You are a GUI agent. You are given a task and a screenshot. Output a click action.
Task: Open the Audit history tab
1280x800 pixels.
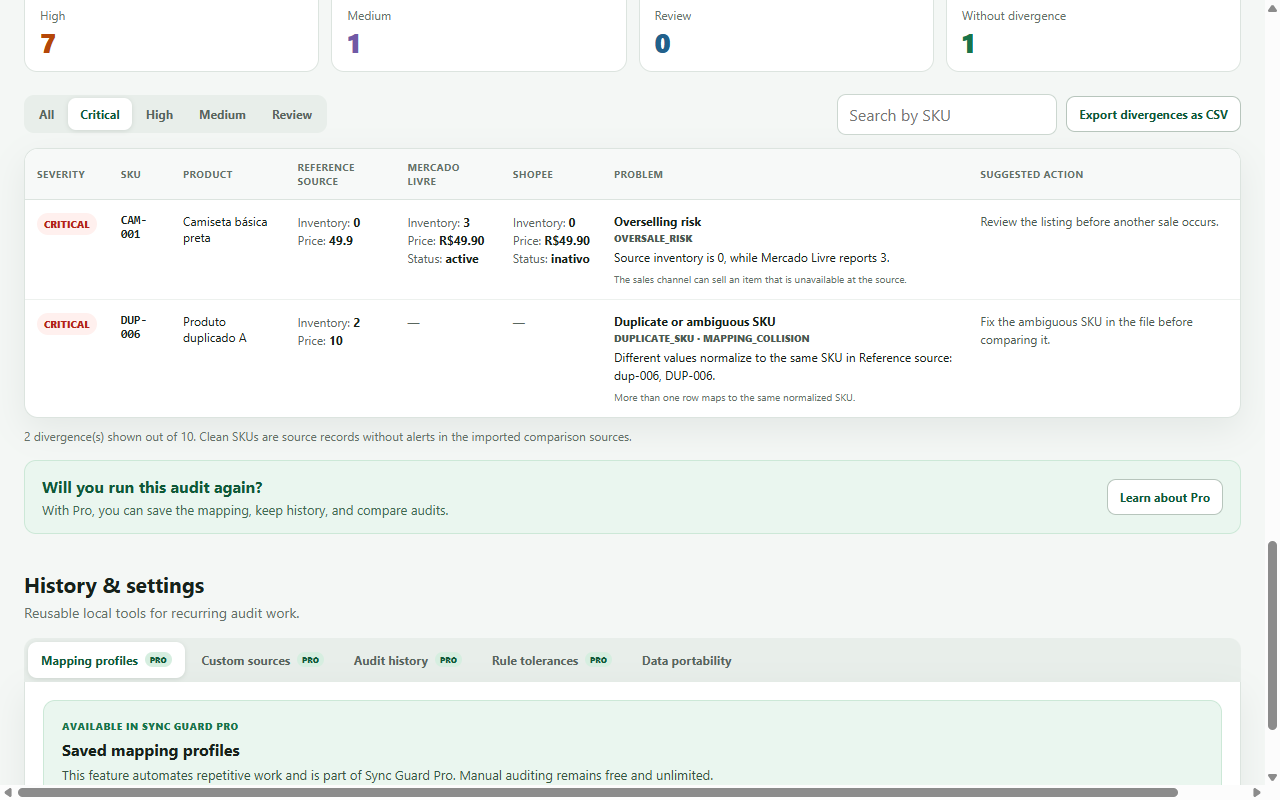[x=406, y=660]
